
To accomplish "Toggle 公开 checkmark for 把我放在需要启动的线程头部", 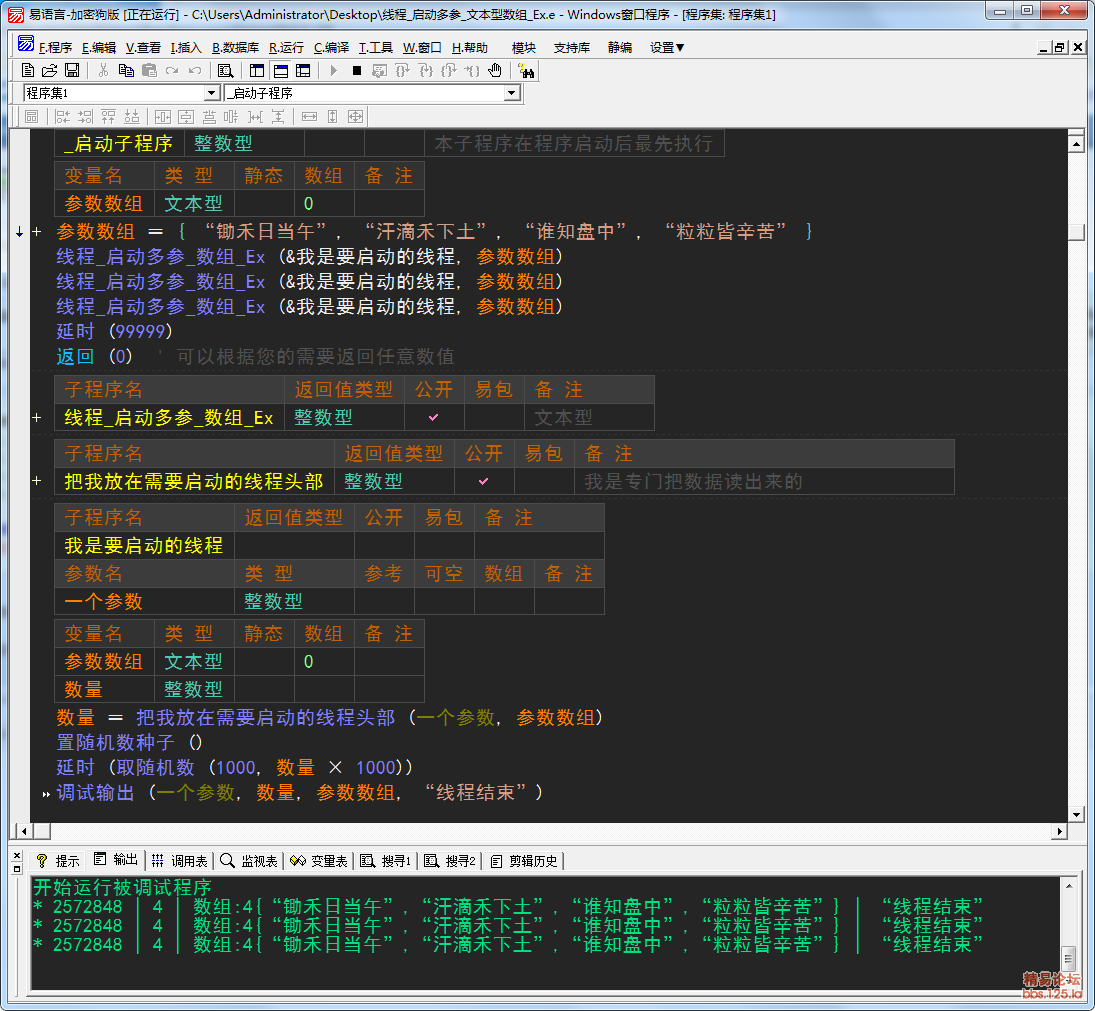I will coord(484,481).
